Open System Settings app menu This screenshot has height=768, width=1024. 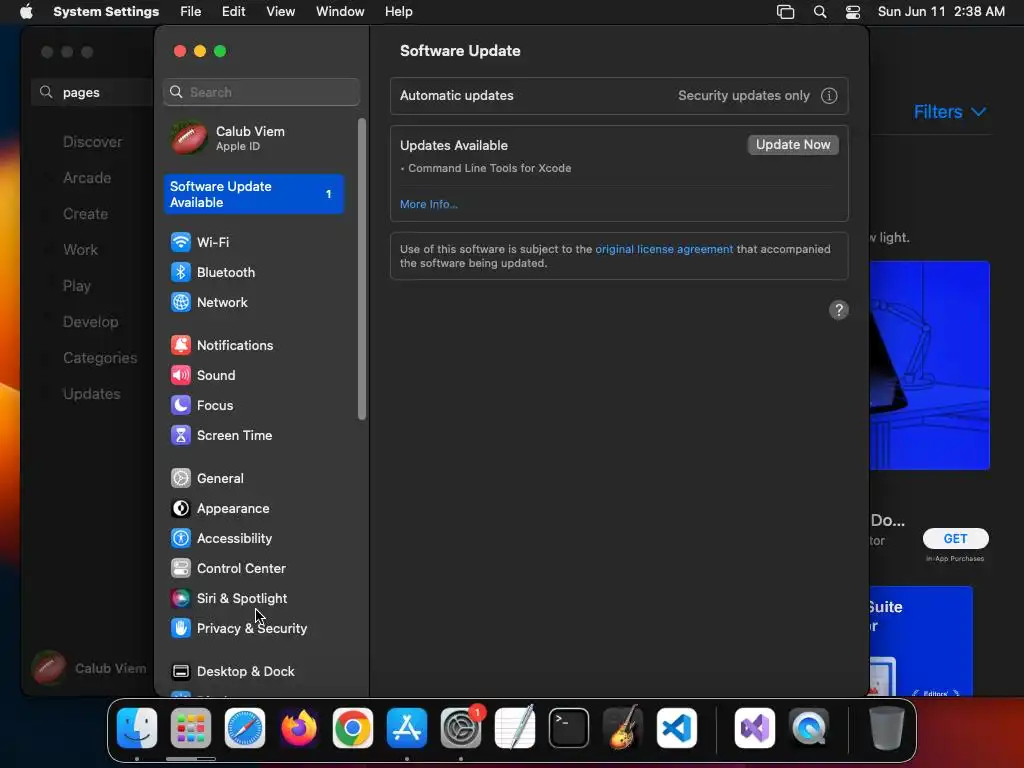[x=106, y=12]
